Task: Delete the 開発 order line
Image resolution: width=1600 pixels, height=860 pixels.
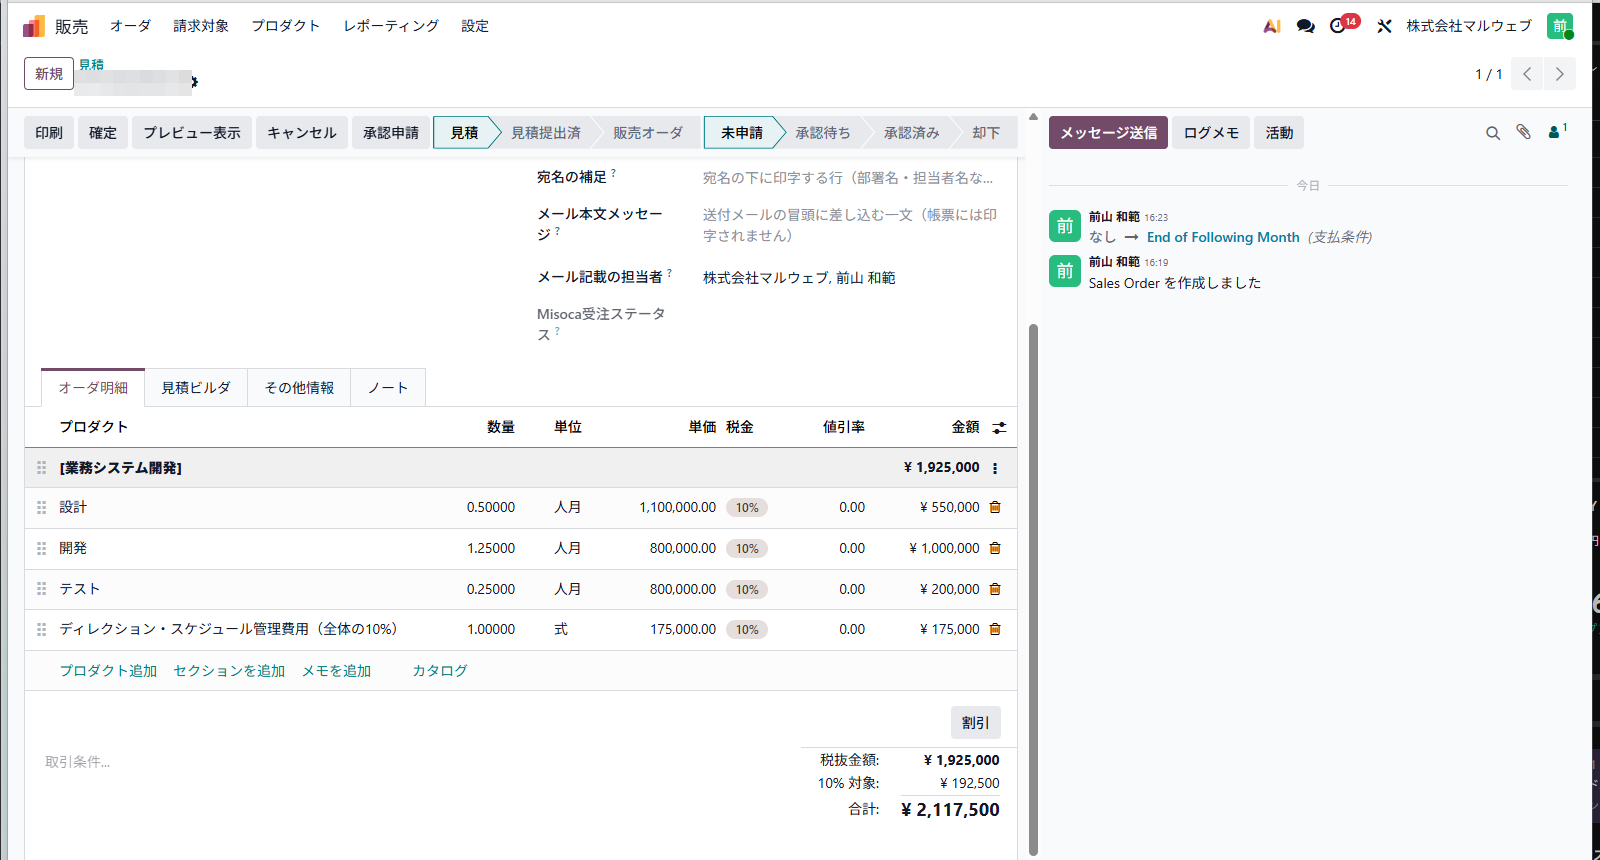Action: (x=995, y=548)
